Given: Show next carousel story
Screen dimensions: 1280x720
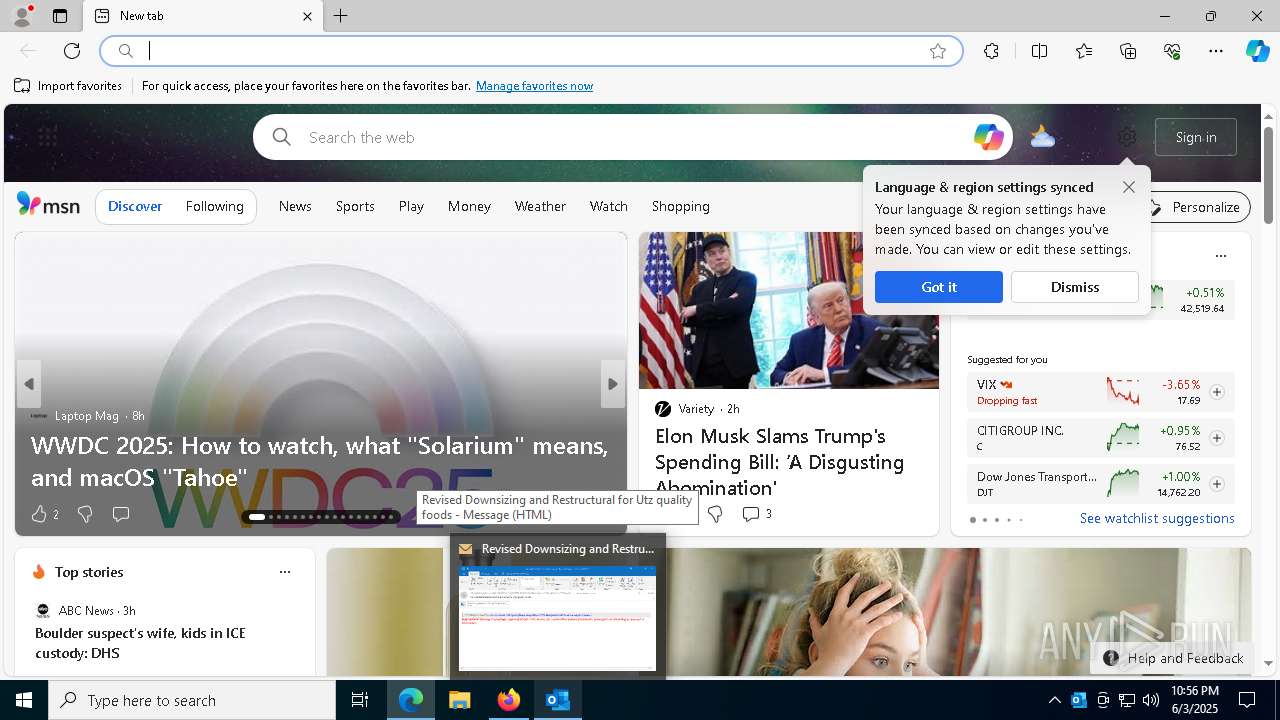Looking at the screenshot, I should pyautogui.click(x=613, y=384).
